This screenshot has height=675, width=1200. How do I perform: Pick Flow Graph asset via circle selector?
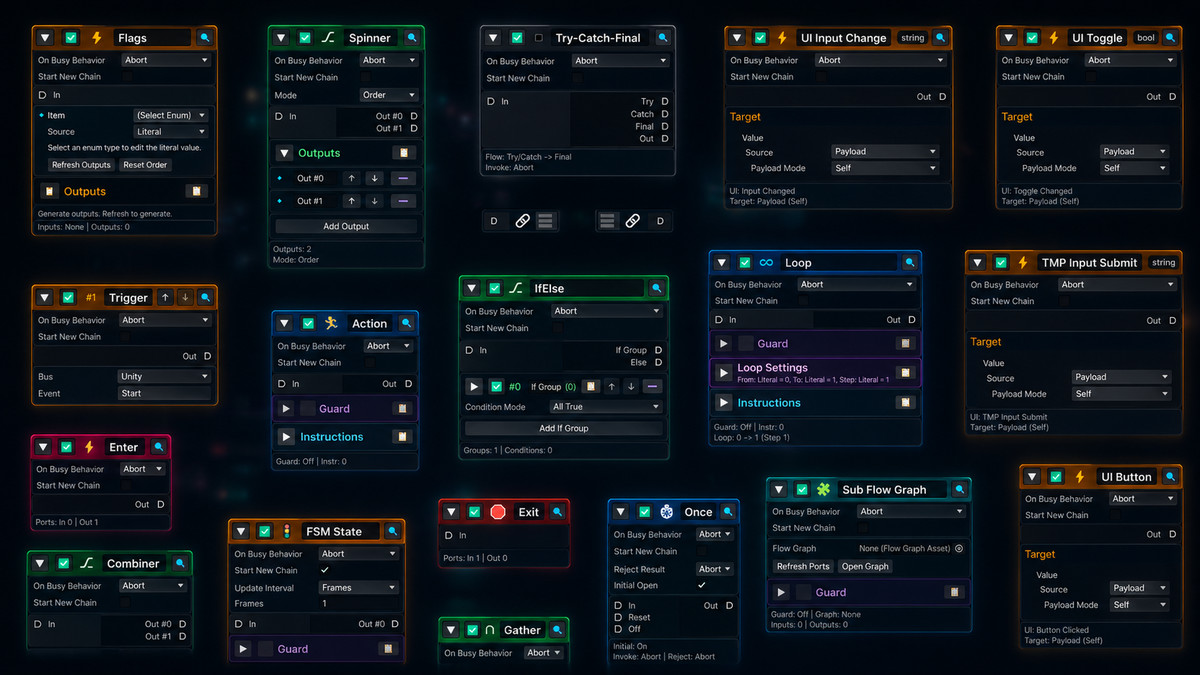(959, 548)
